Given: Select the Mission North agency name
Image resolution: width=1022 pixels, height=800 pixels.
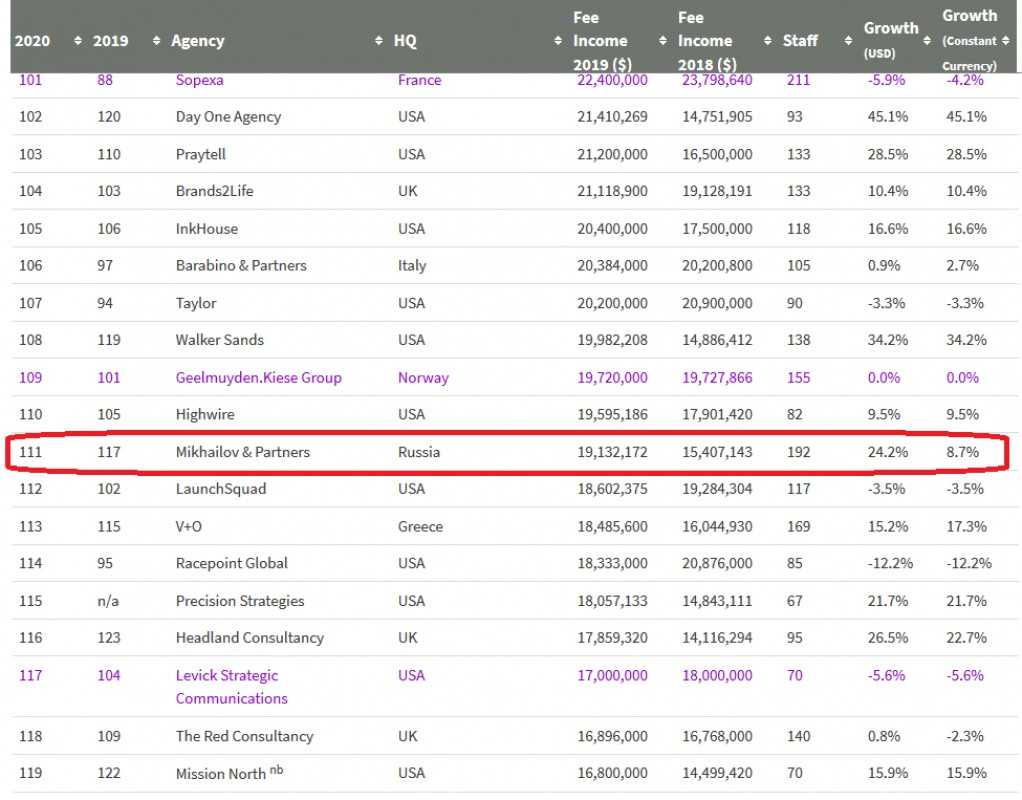Looking at the screenshot, I should click(220, 774).
